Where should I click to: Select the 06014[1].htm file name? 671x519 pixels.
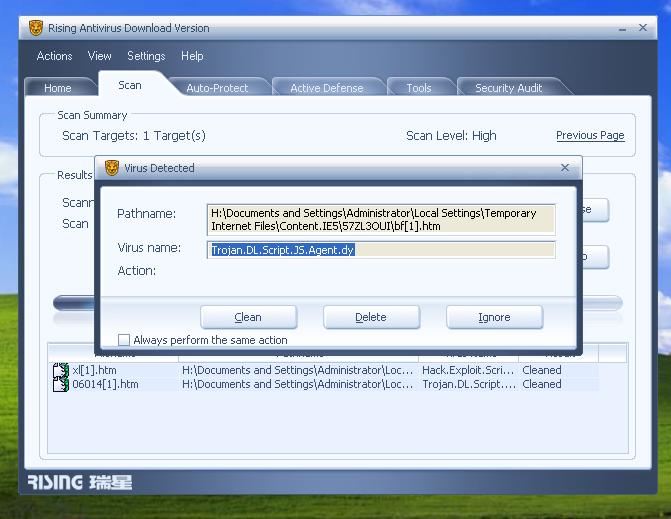coord(105,384)
